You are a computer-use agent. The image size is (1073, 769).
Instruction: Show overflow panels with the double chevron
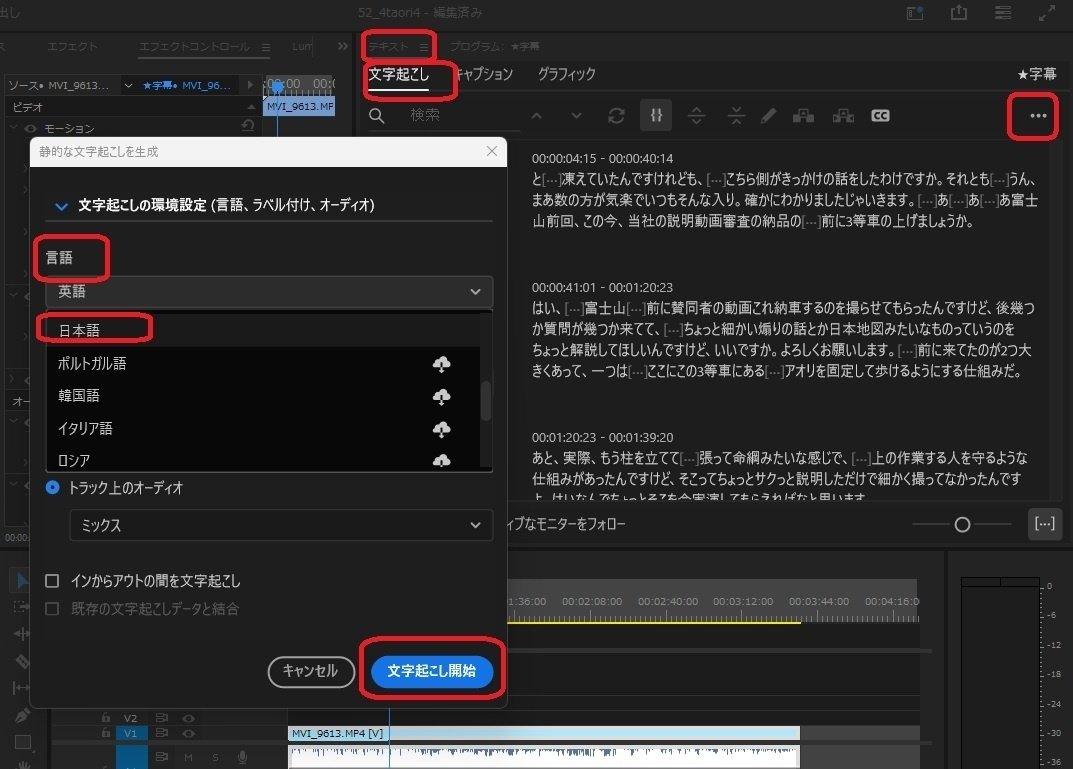coord(342,47)
